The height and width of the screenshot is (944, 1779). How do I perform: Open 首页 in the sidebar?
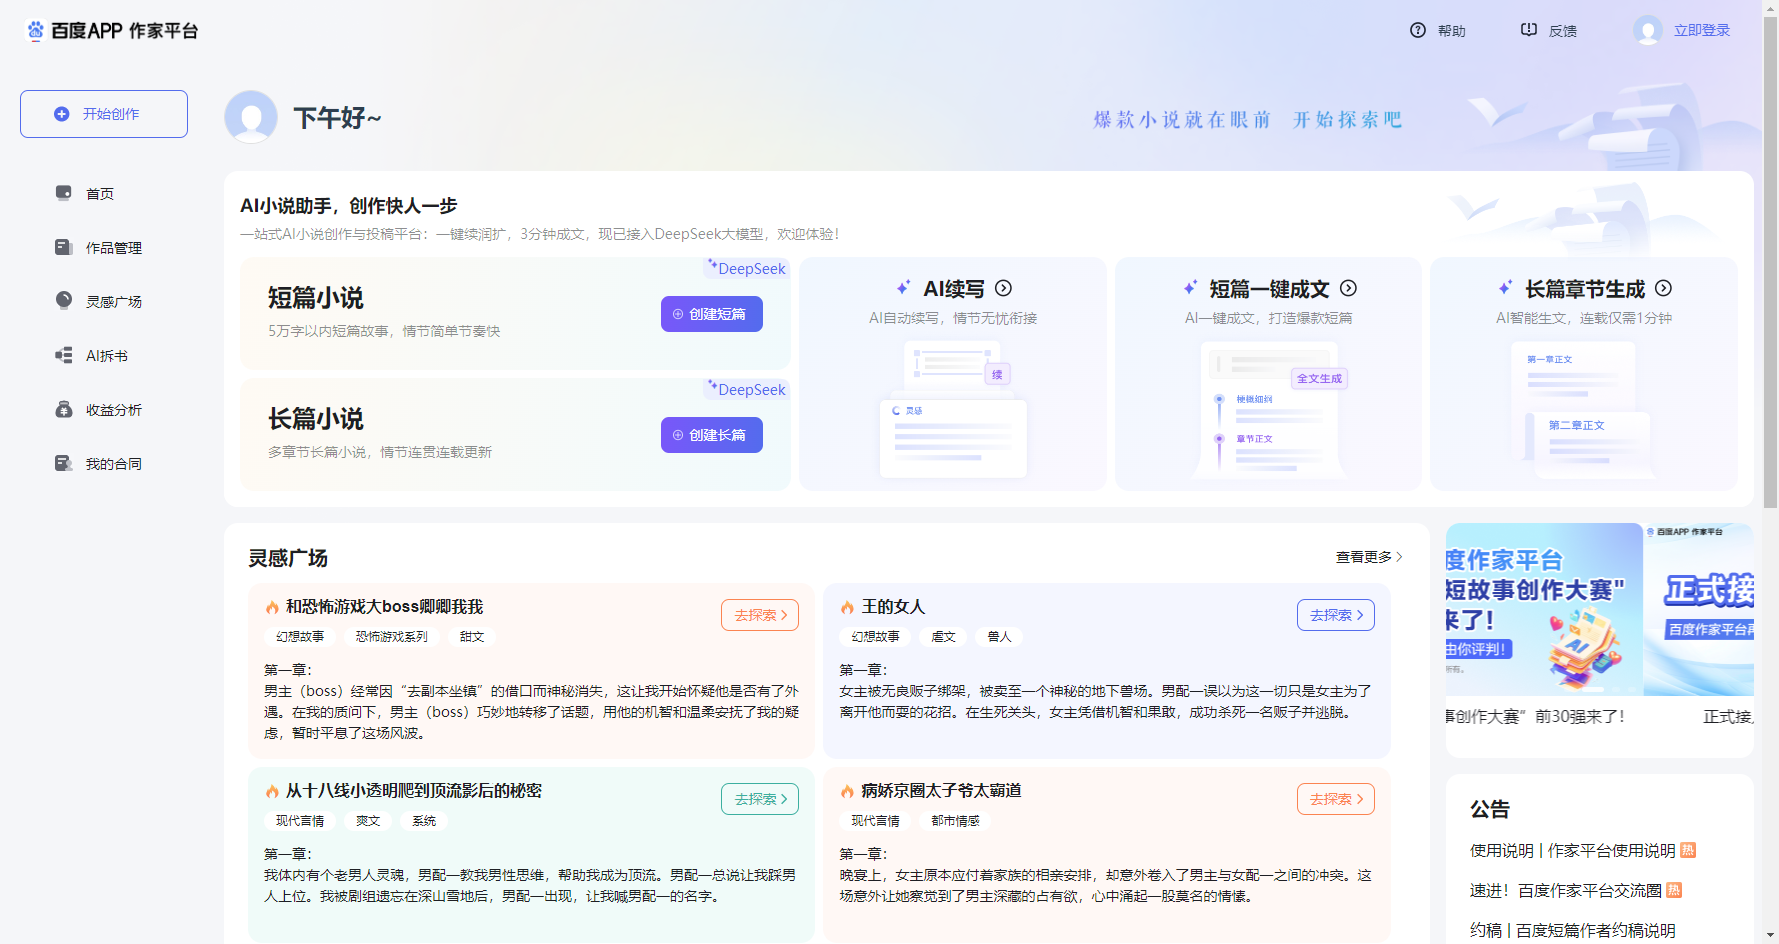pos(100,194)
